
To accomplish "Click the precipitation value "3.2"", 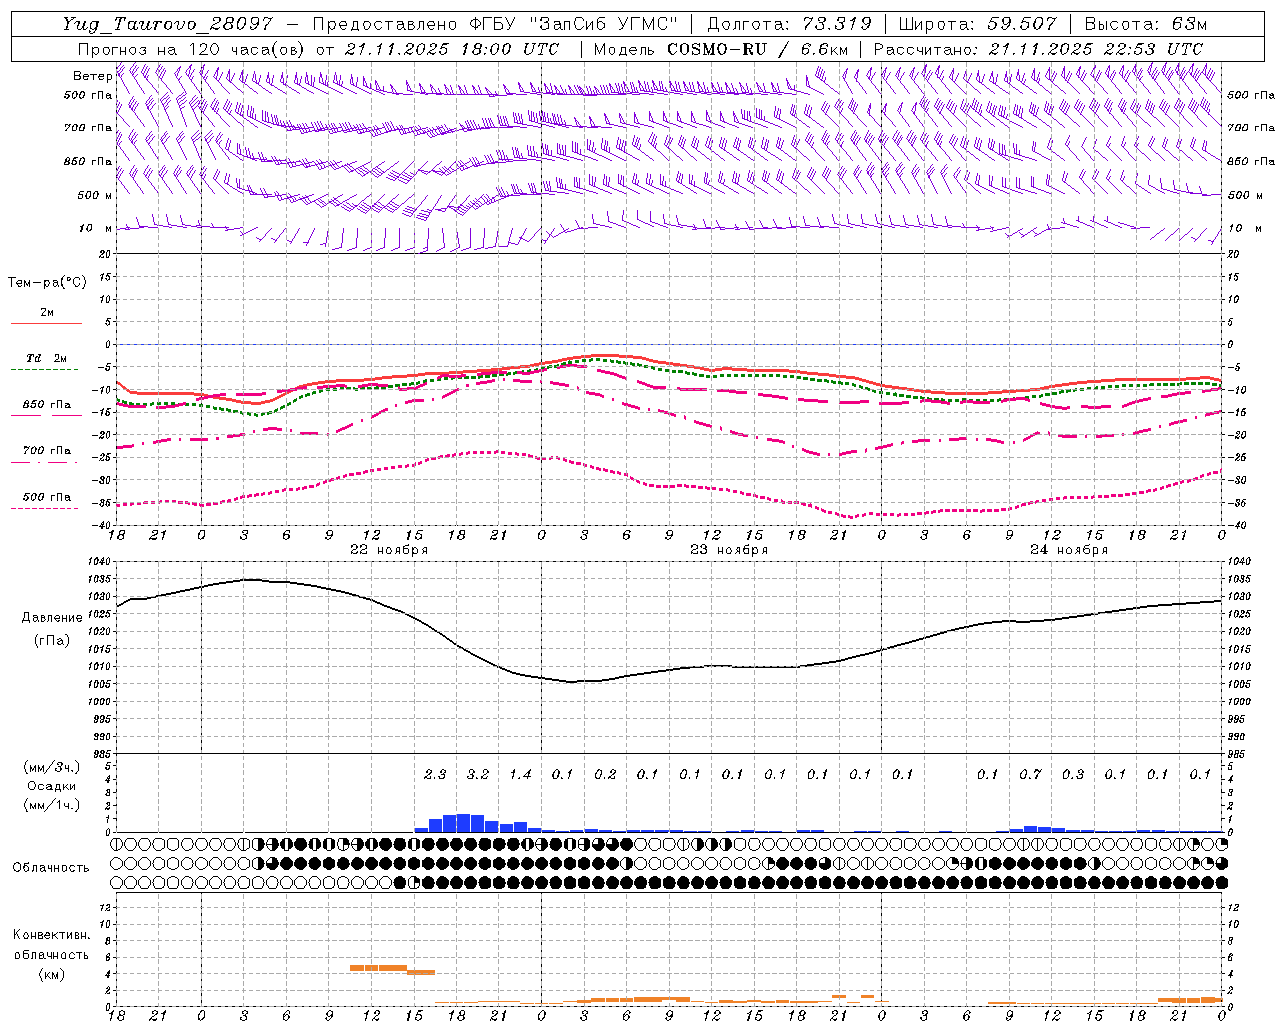I will coord(478,774).
